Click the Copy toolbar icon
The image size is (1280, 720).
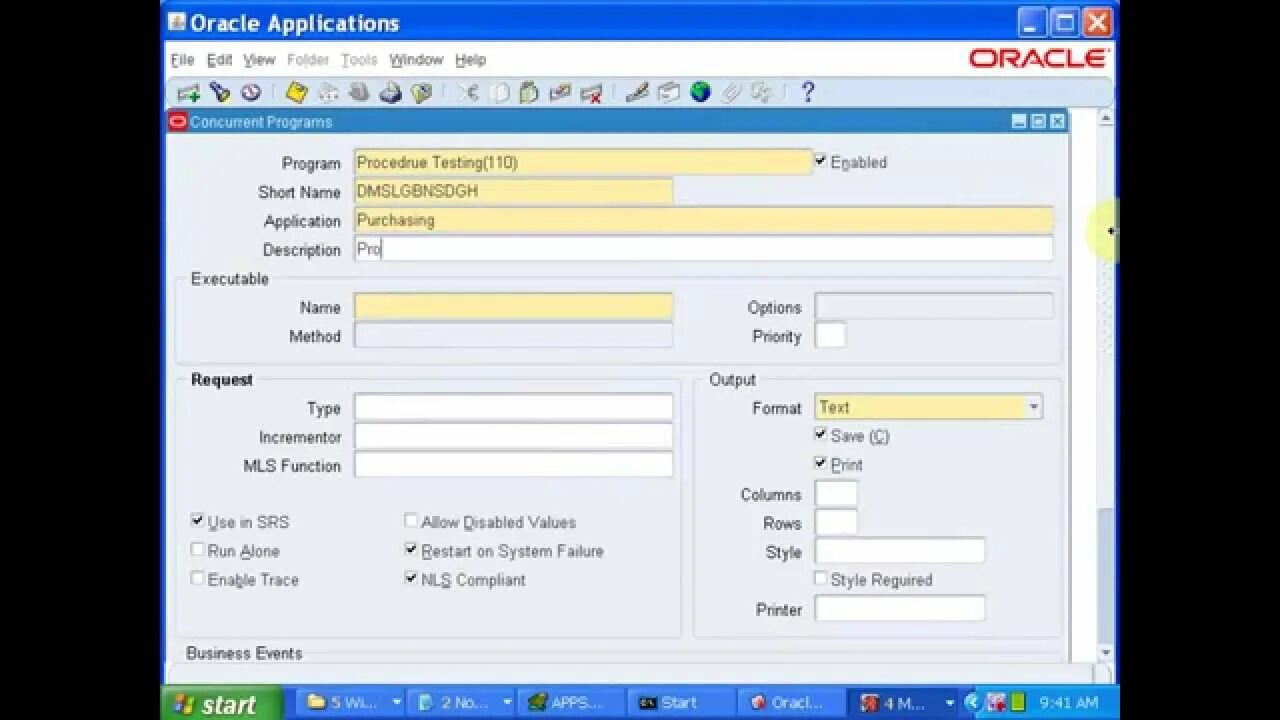point(499,93)
